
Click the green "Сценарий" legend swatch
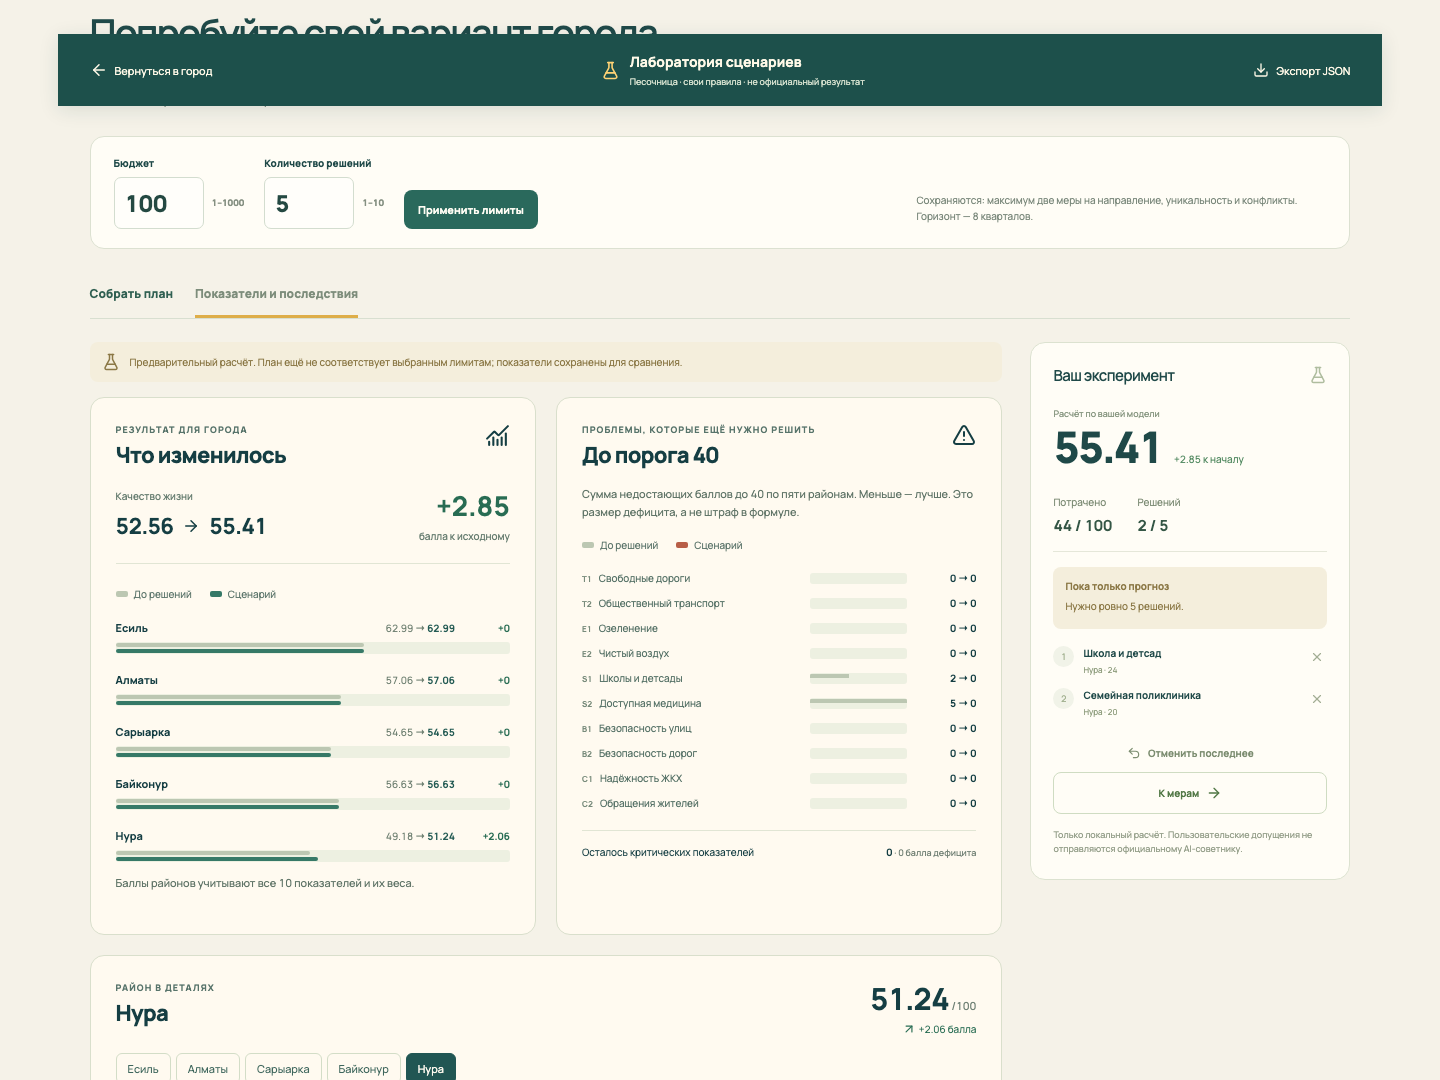(x=216, y=594)
